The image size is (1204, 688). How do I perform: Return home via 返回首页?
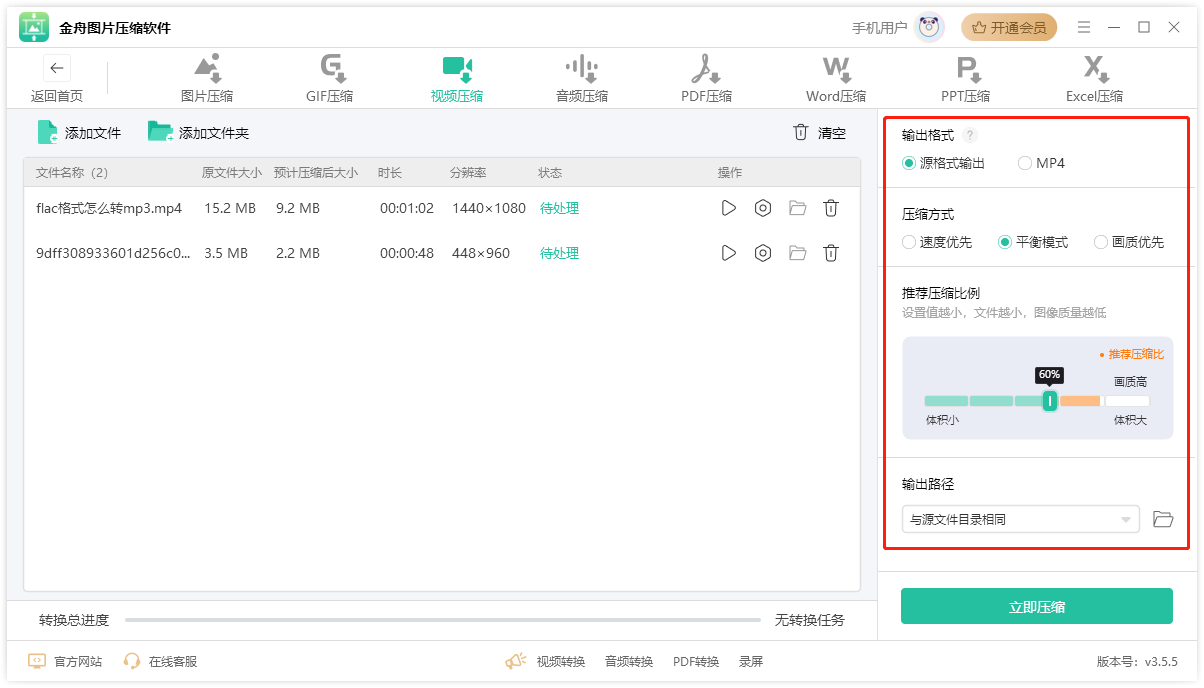(56, 78)
